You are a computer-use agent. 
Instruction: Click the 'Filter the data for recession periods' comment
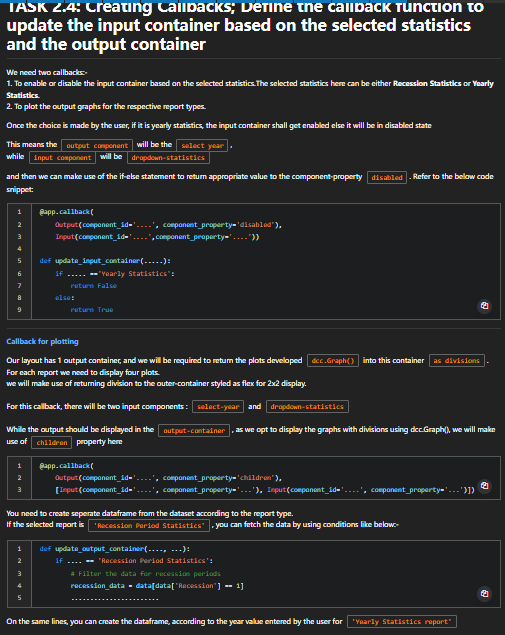[x=145, y=573]
